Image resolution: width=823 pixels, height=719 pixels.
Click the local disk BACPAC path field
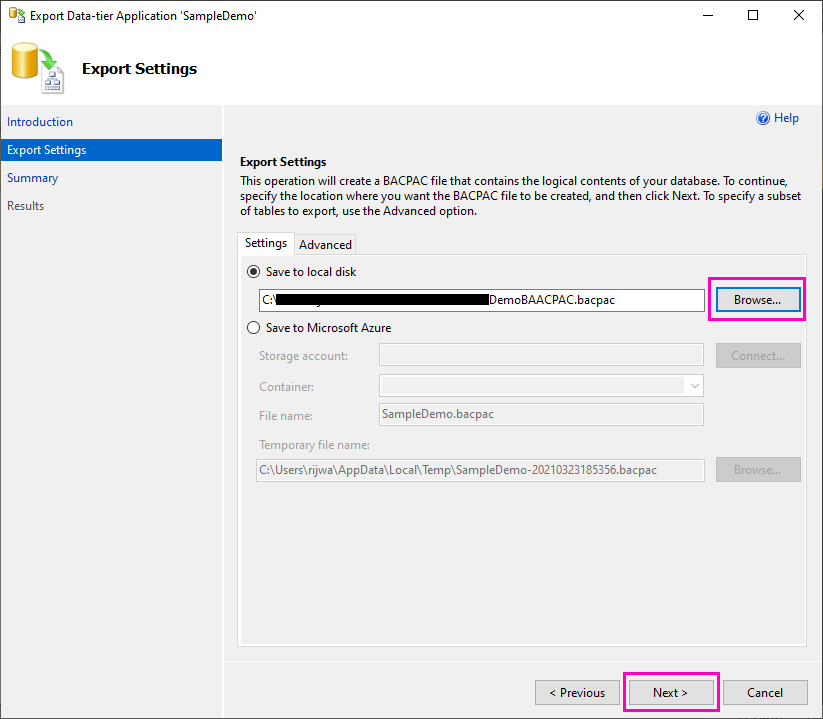click(x=480, y=299)
